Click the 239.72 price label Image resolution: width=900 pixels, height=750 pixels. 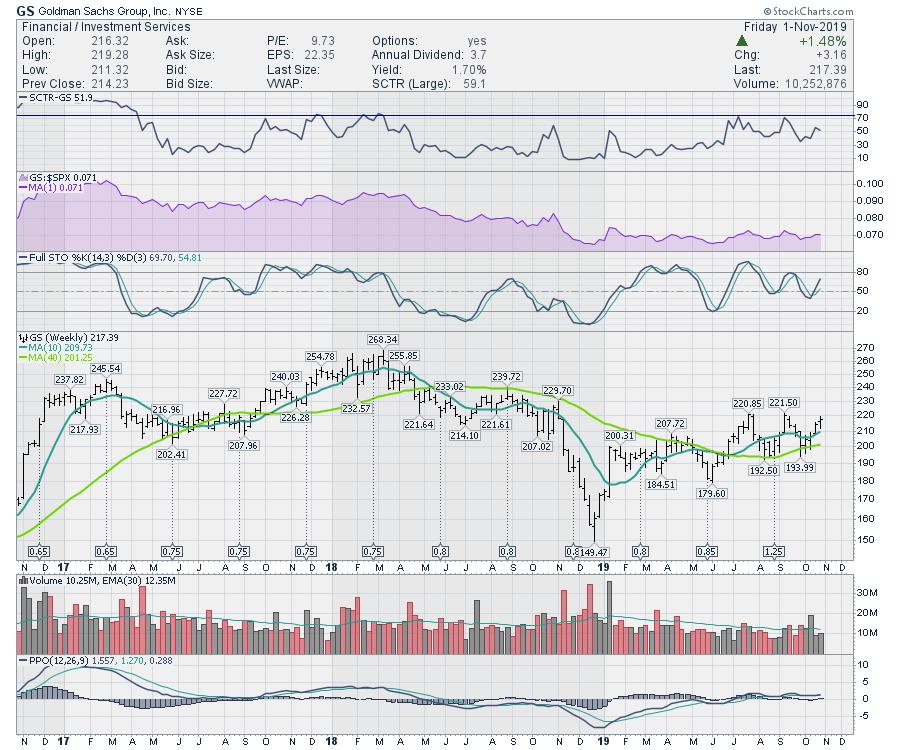click(x=507, y=377)
